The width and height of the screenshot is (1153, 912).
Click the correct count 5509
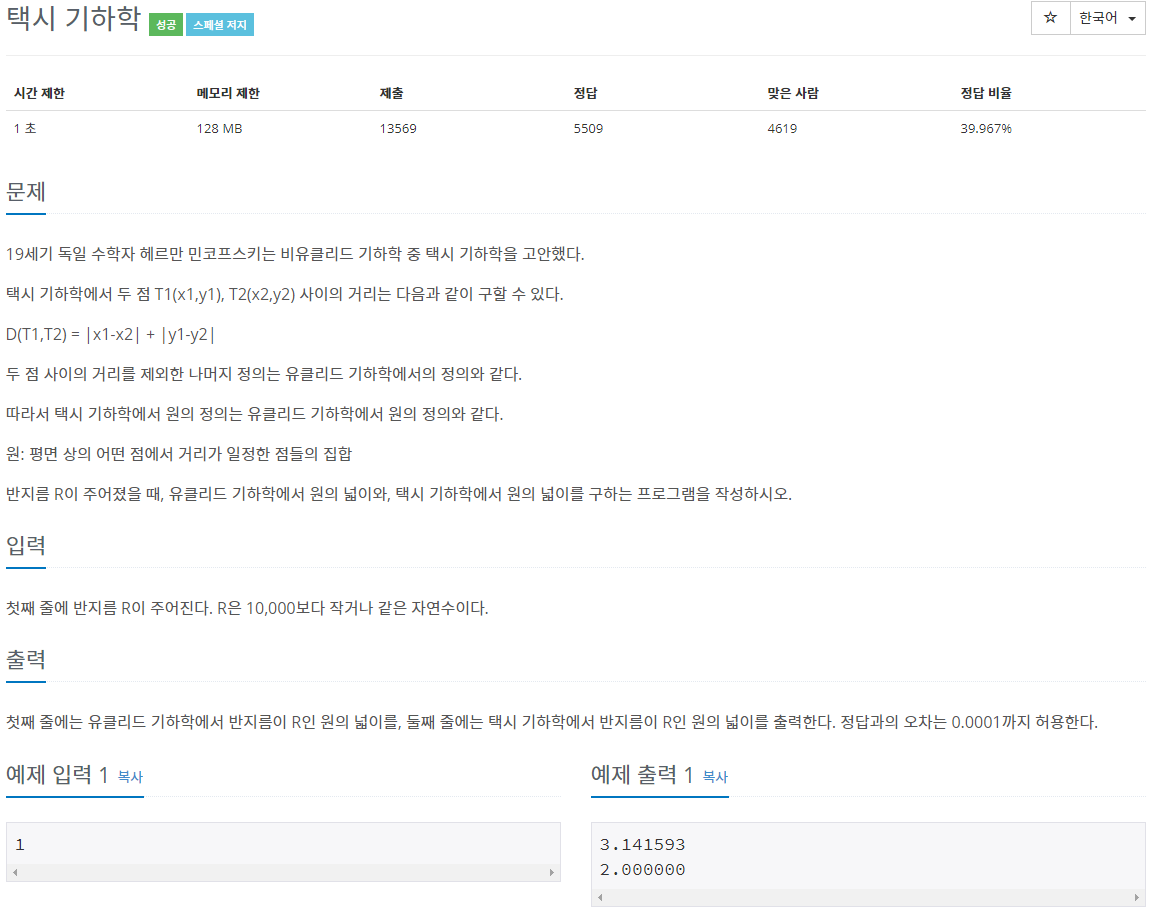(x=588, y=129)
